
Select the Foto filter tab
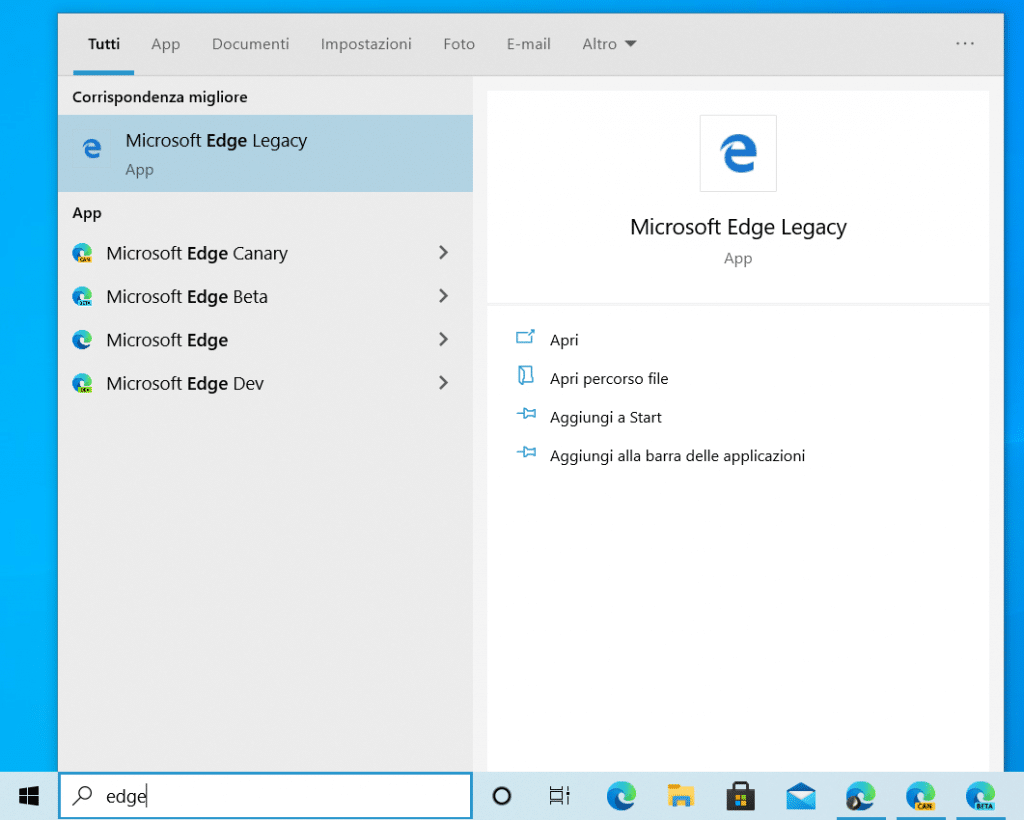tap(459, 44)
